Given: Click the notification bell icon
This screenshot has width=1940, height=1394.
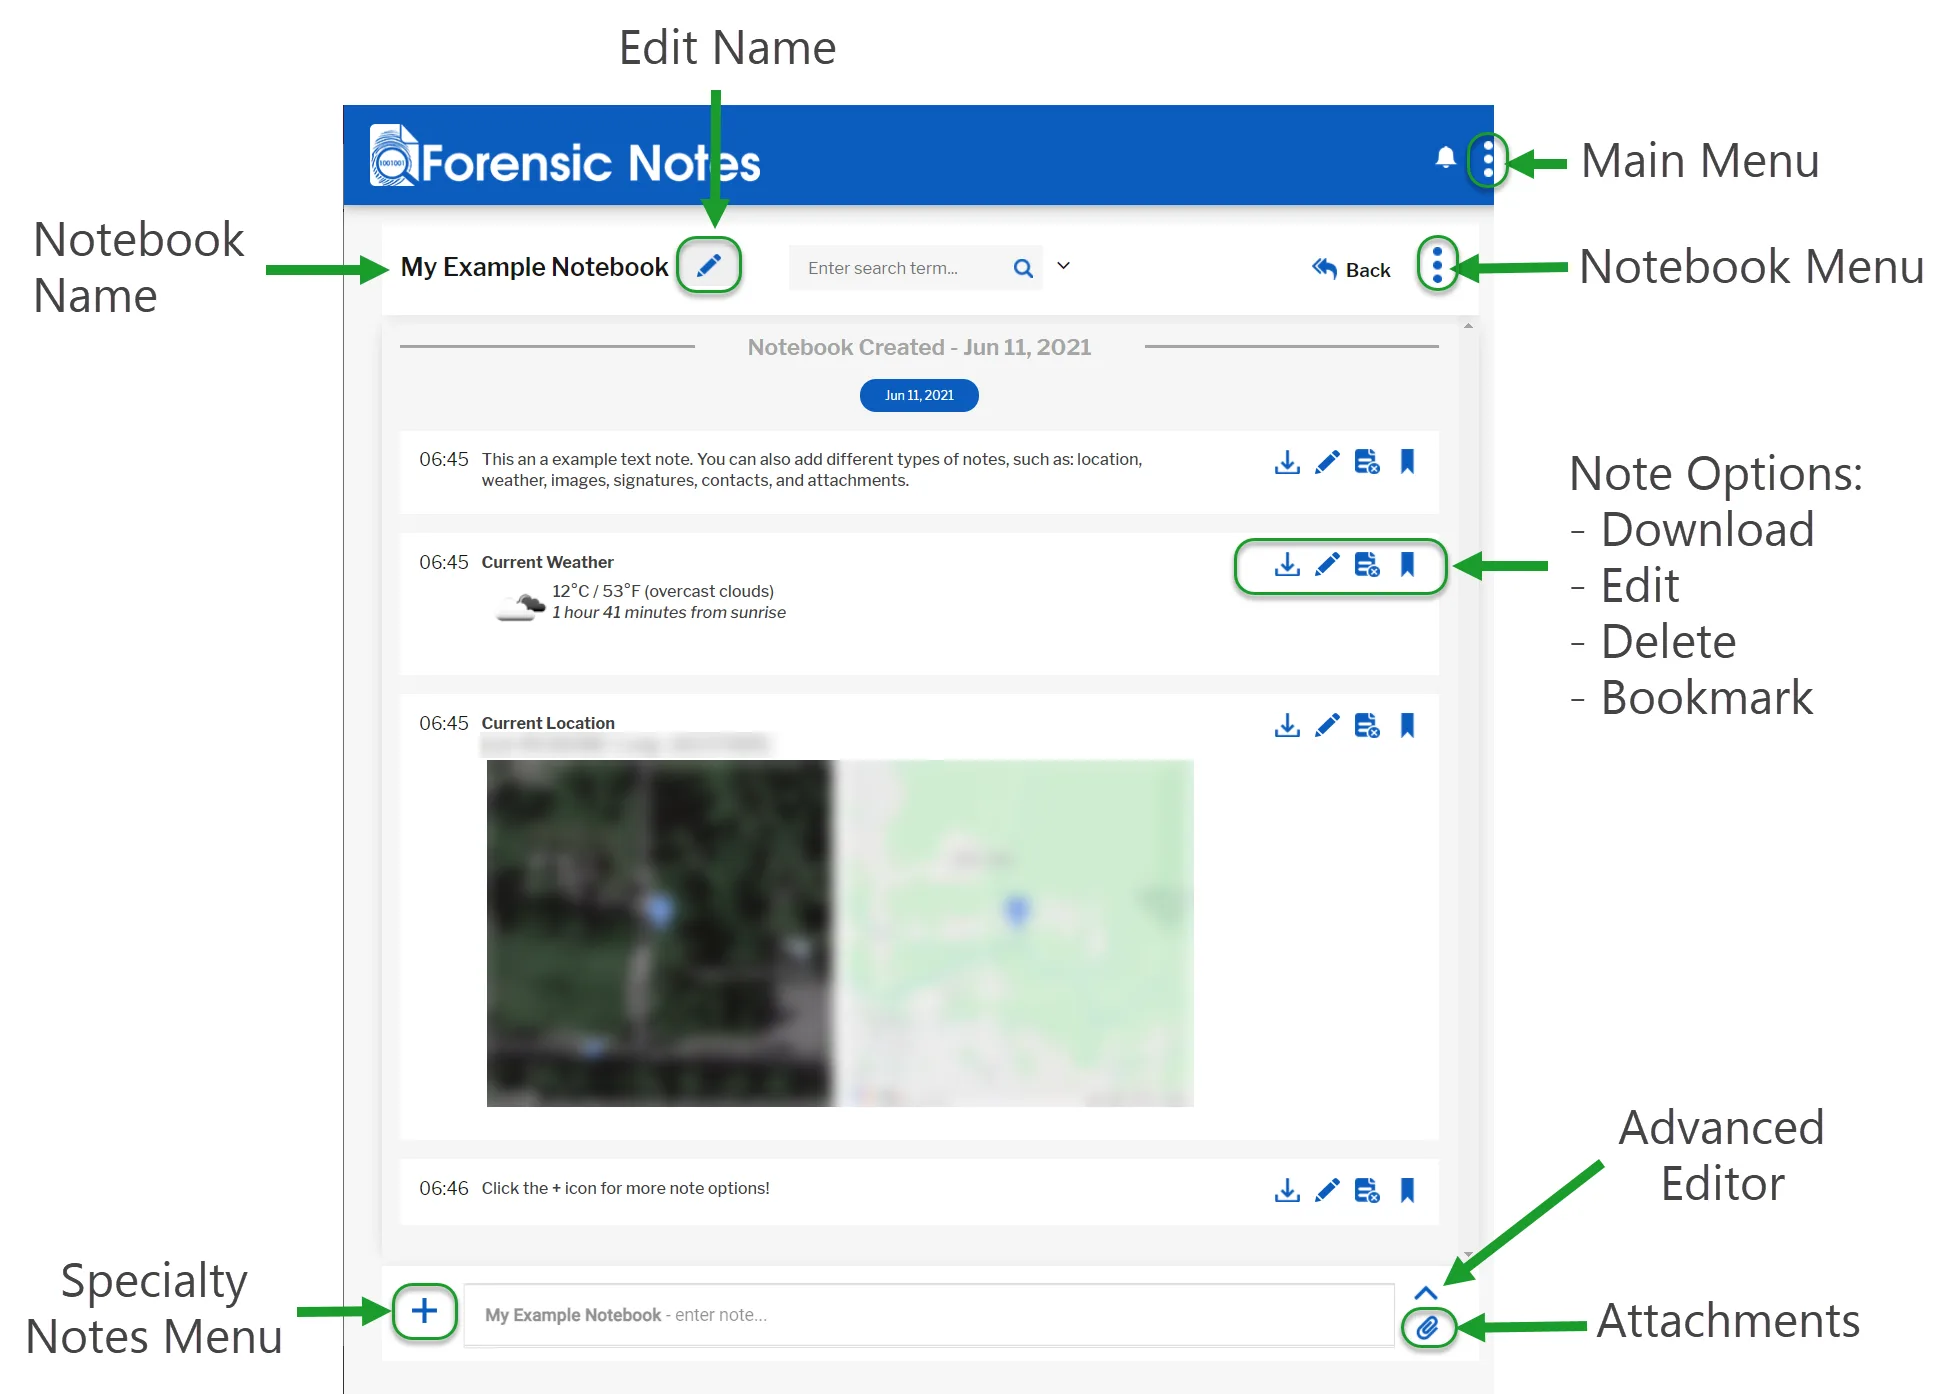Looking at the screenshot, I should pos(1445,157).
